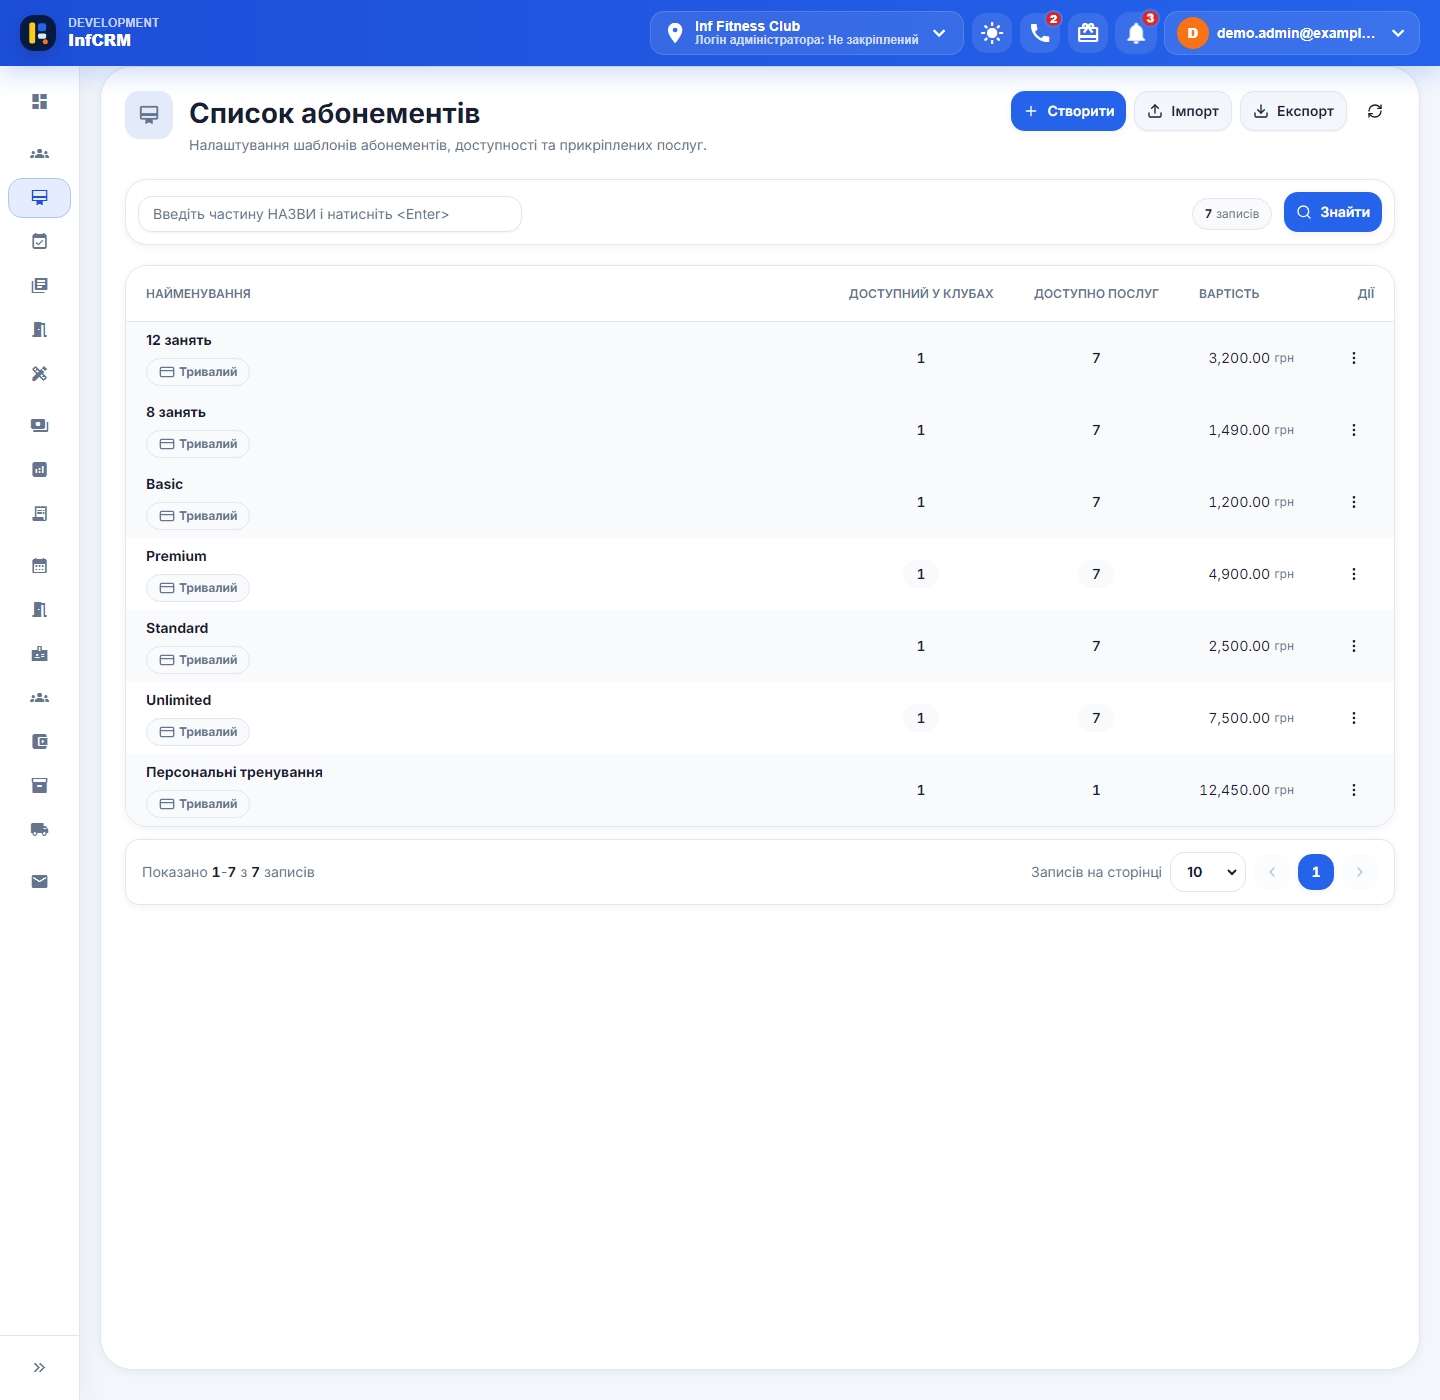Click the 7 записів counter badge
This screenshot has width=1440, height=1400.
tap(1232, 214)
